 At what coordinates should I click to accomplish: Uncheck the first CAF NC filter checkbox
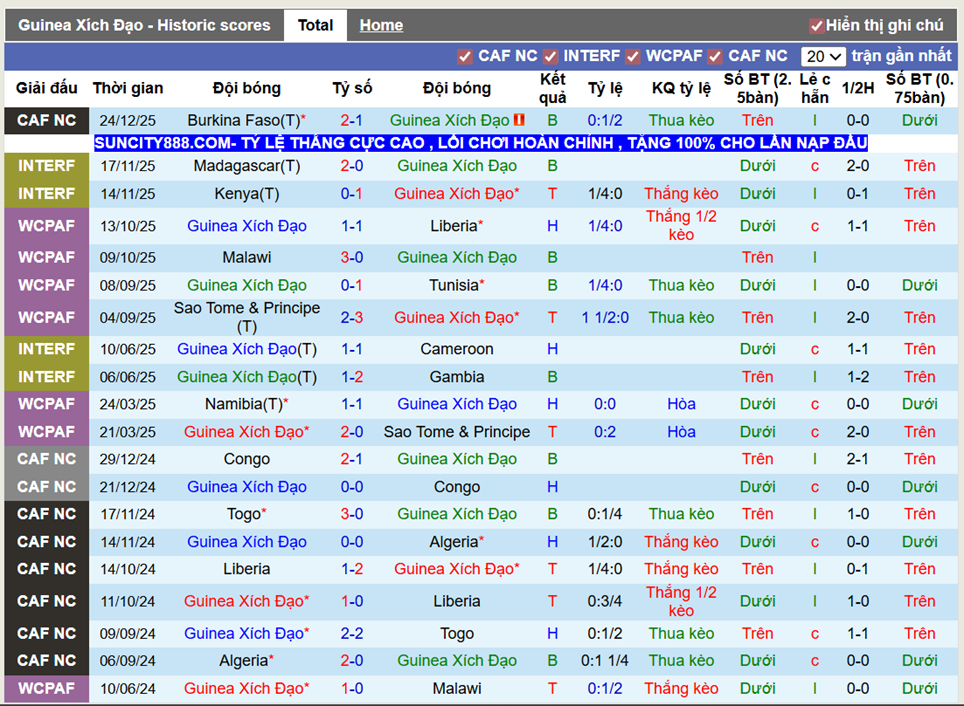coord(465,57)
